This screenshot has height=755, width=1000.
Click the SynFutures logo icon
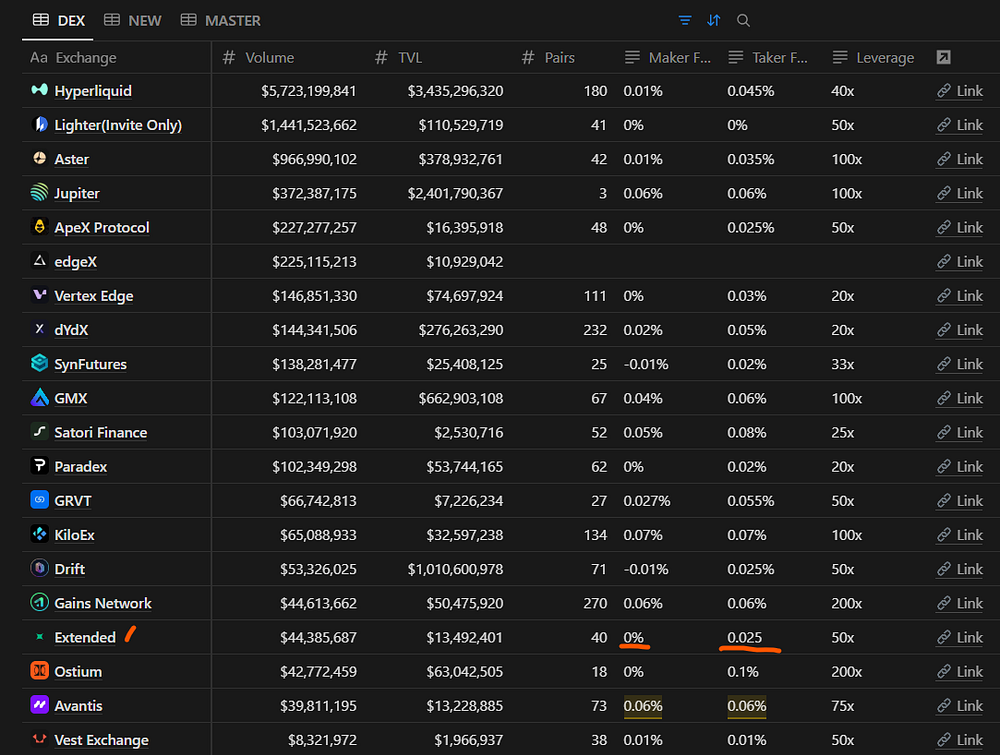coord(40,363)
